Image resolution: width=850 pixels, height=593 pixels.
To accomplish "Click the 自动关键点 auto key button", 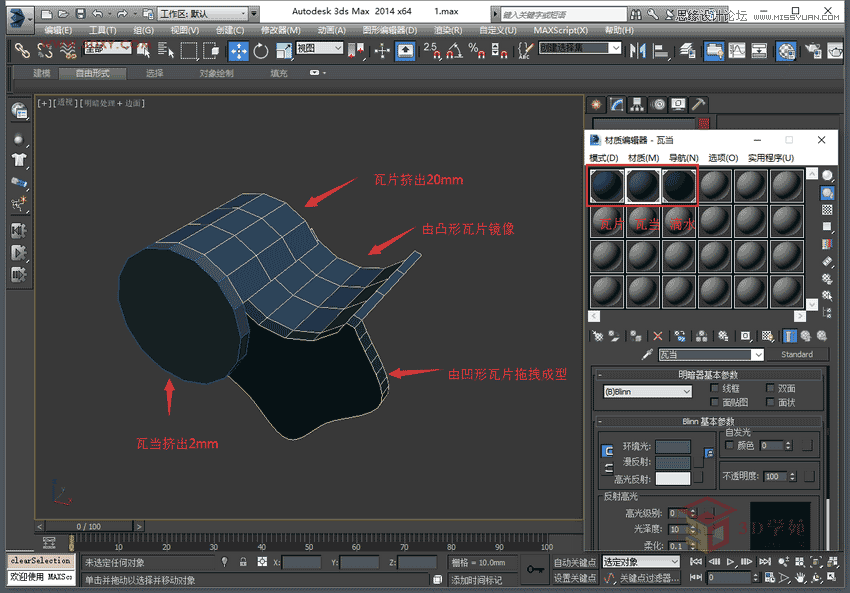I will click(575, 563).
